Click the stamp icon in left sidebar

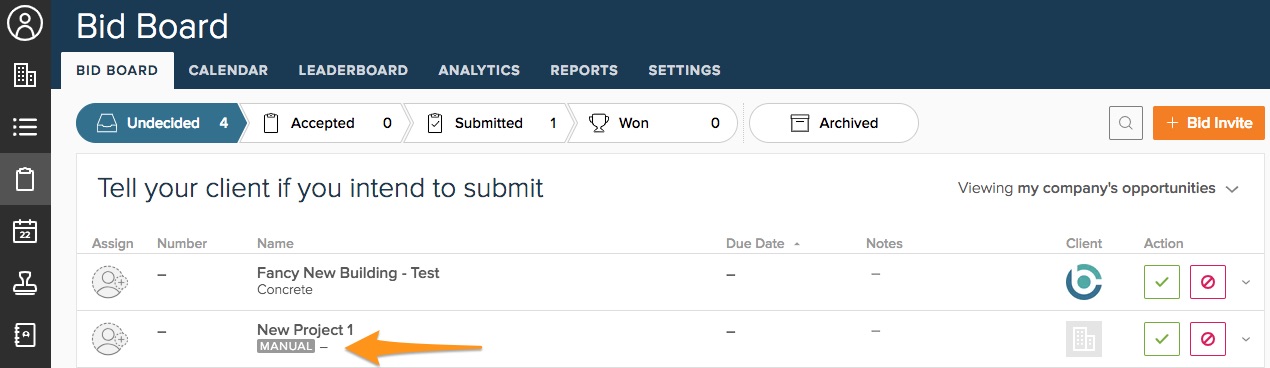point(25,284)
